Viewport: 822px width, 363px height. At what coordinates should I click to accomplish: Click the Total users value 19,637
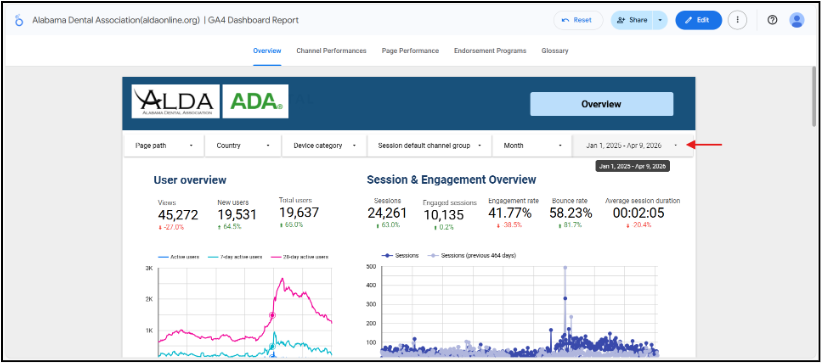point(299,212)
